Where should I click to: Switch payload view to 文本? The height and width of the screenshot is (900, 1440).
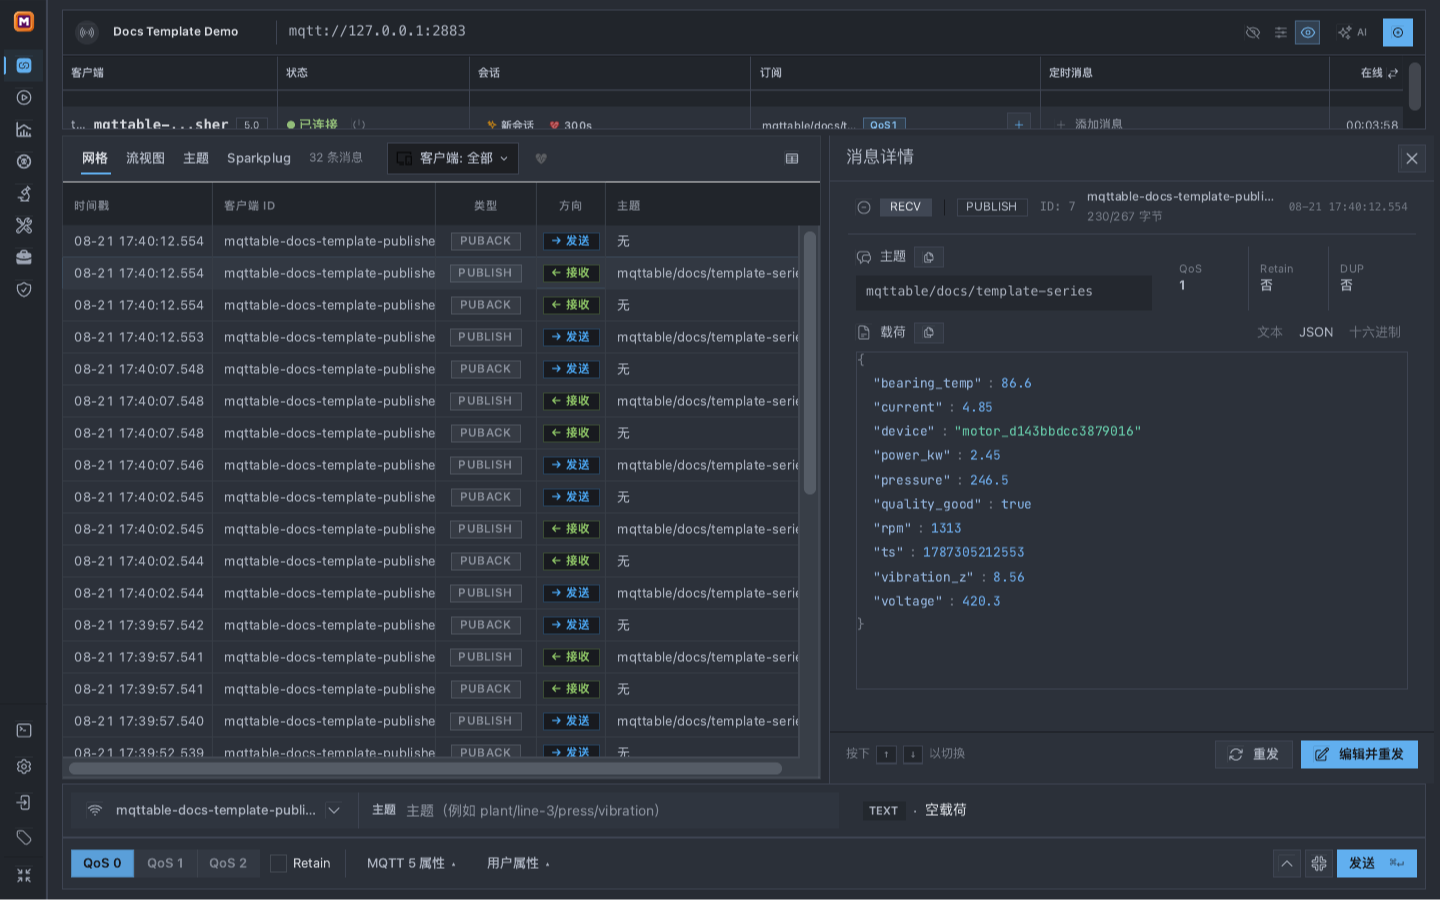[1270, 332]
